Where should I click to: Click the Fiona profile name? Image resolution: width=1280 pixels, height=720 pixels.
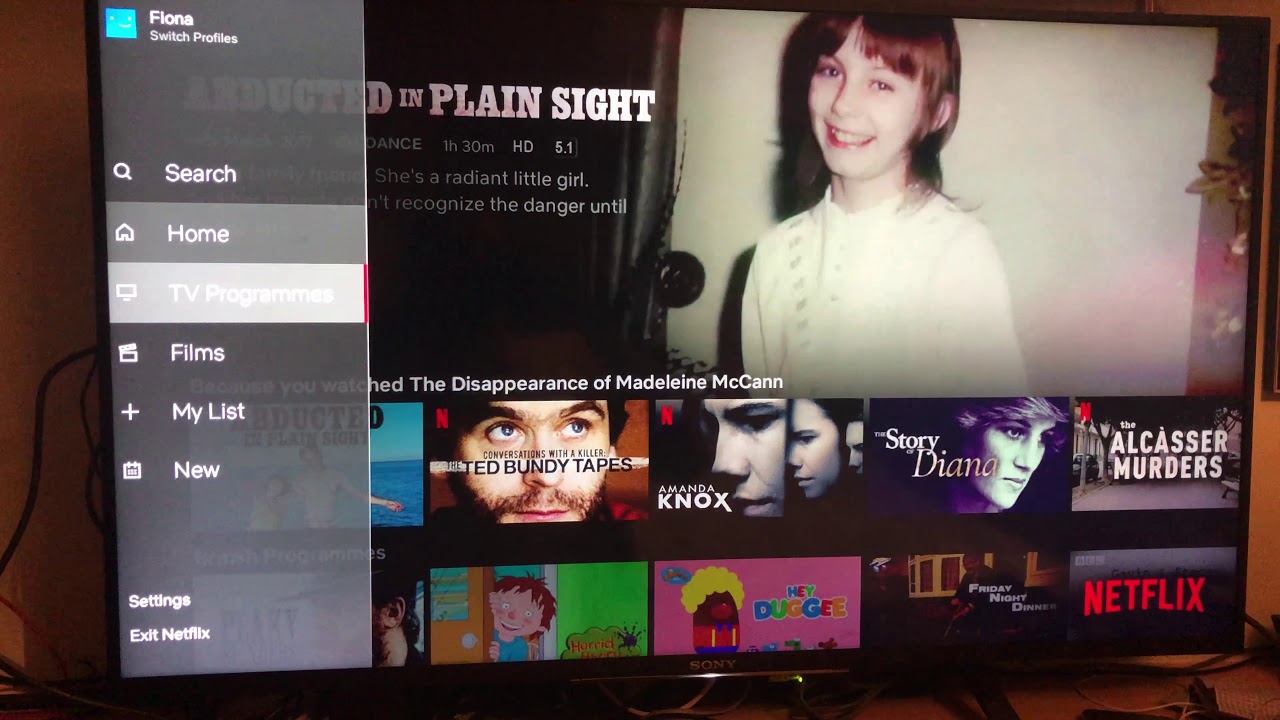pos(171,18)
